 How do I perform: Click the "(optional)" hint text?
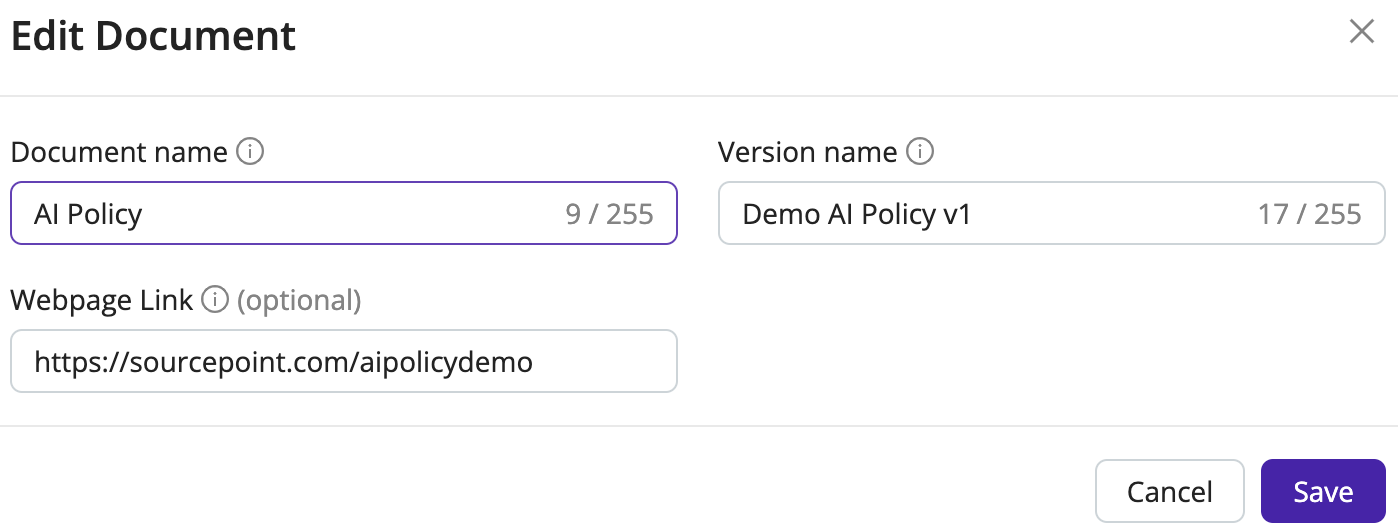299,300
